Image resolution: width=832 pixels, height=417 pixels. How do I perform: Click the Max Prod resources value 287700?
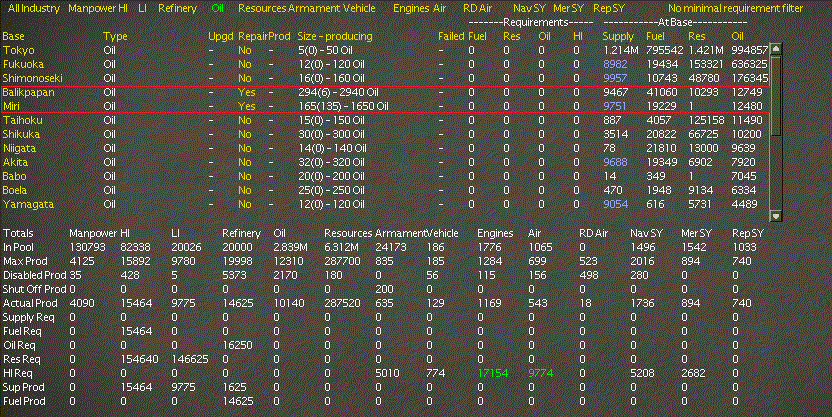[x=342, y=262]
